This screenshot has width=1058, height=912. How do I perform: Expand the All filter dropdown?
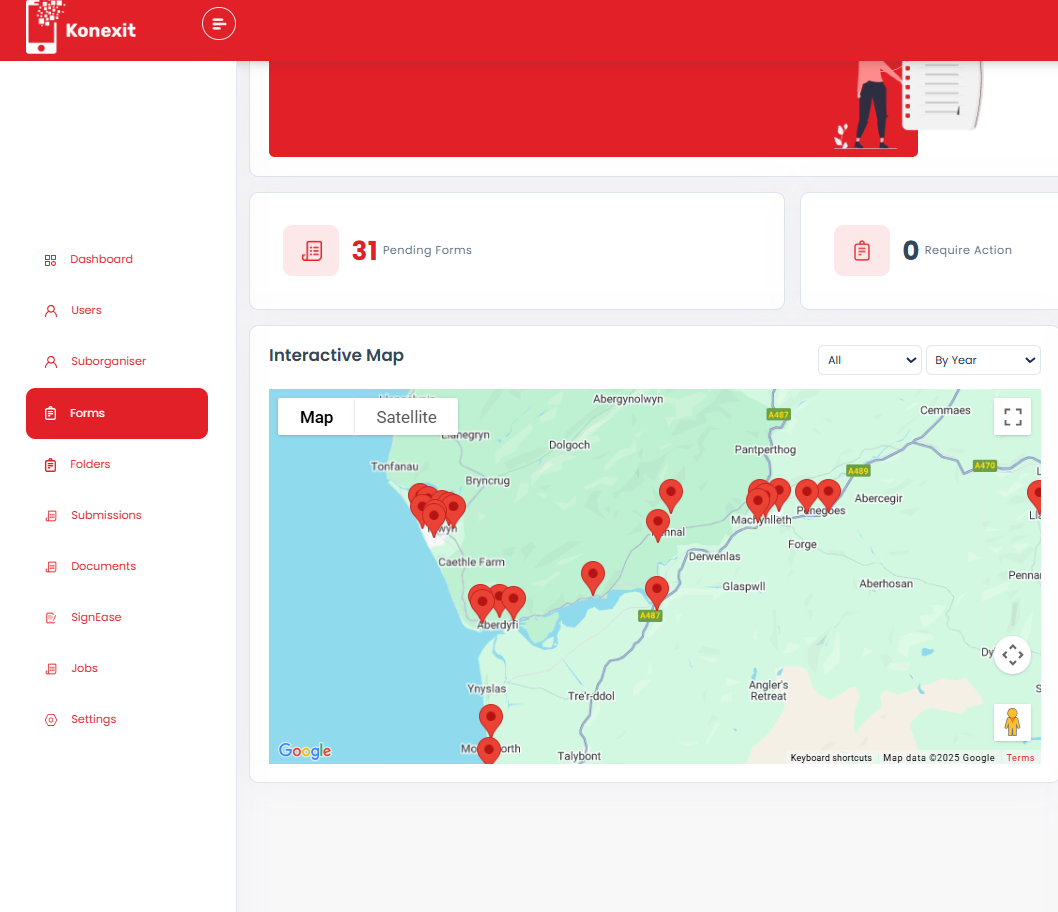[x=869, y=360]
